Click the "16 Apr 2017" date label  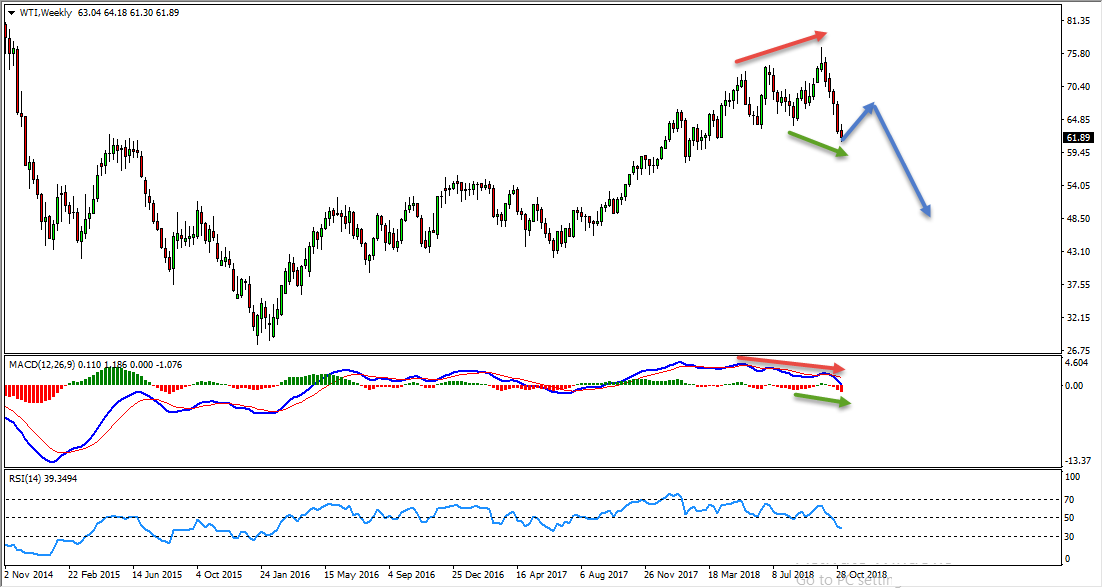point(542,575)
